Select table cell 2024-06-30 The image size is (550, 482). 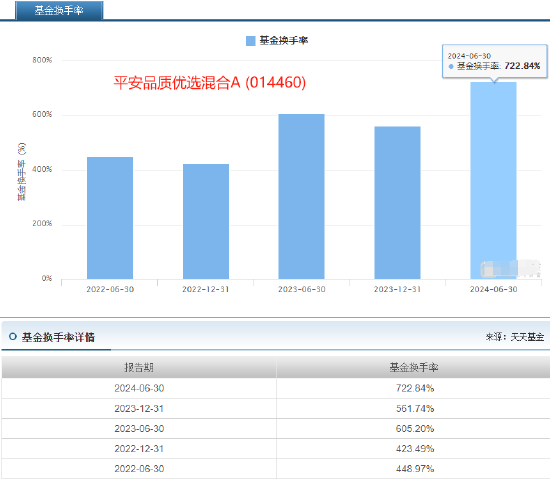pos(139,388)
